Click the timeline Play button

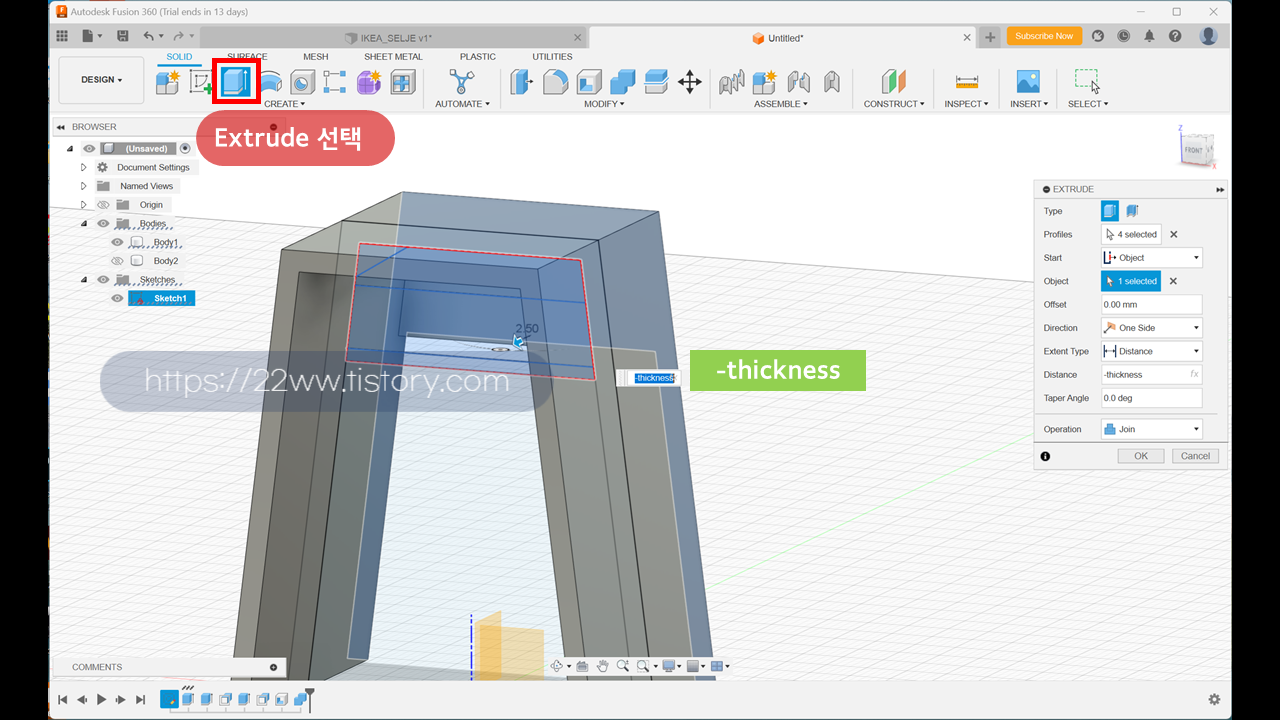coord(101,700)
